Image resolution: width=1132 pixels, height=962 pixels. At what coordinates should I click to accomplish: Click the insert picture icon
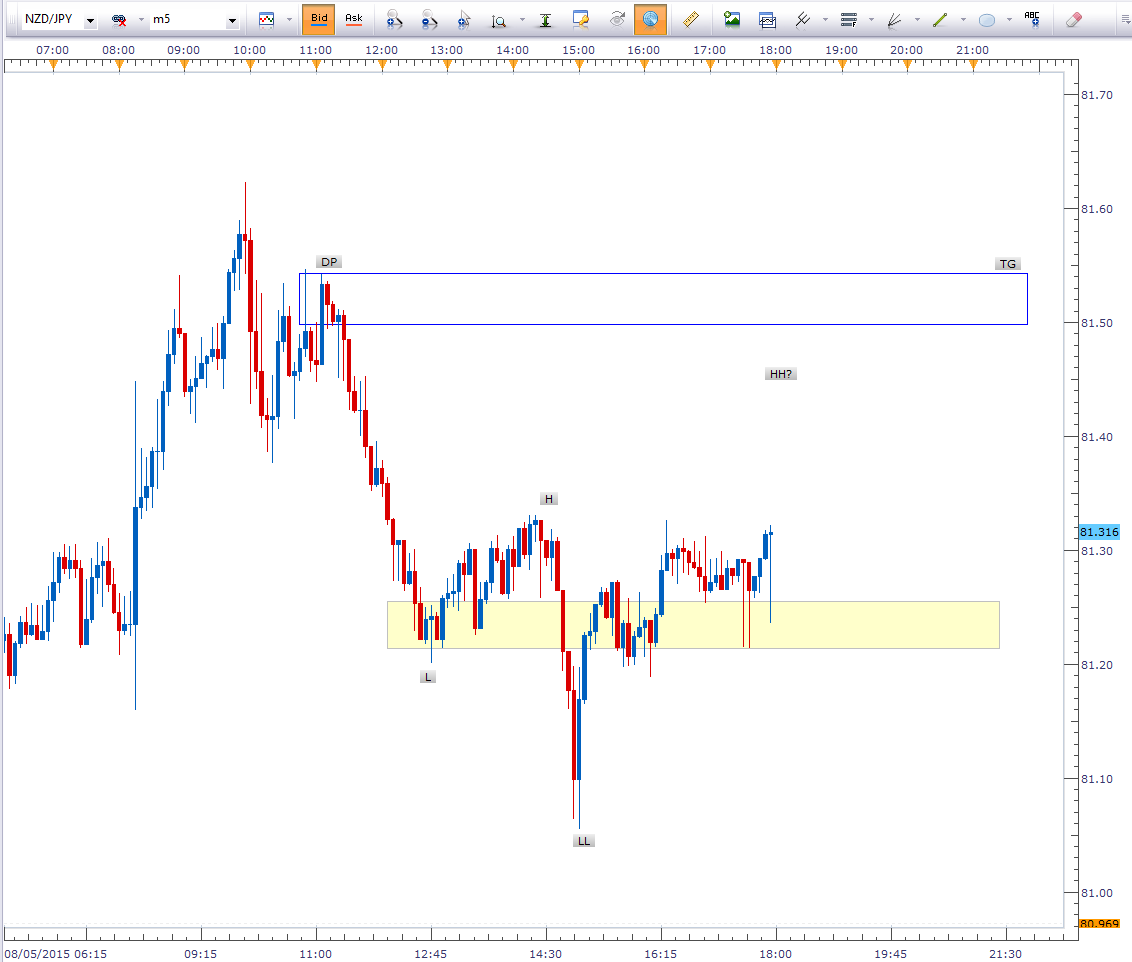tap(732, 19)
